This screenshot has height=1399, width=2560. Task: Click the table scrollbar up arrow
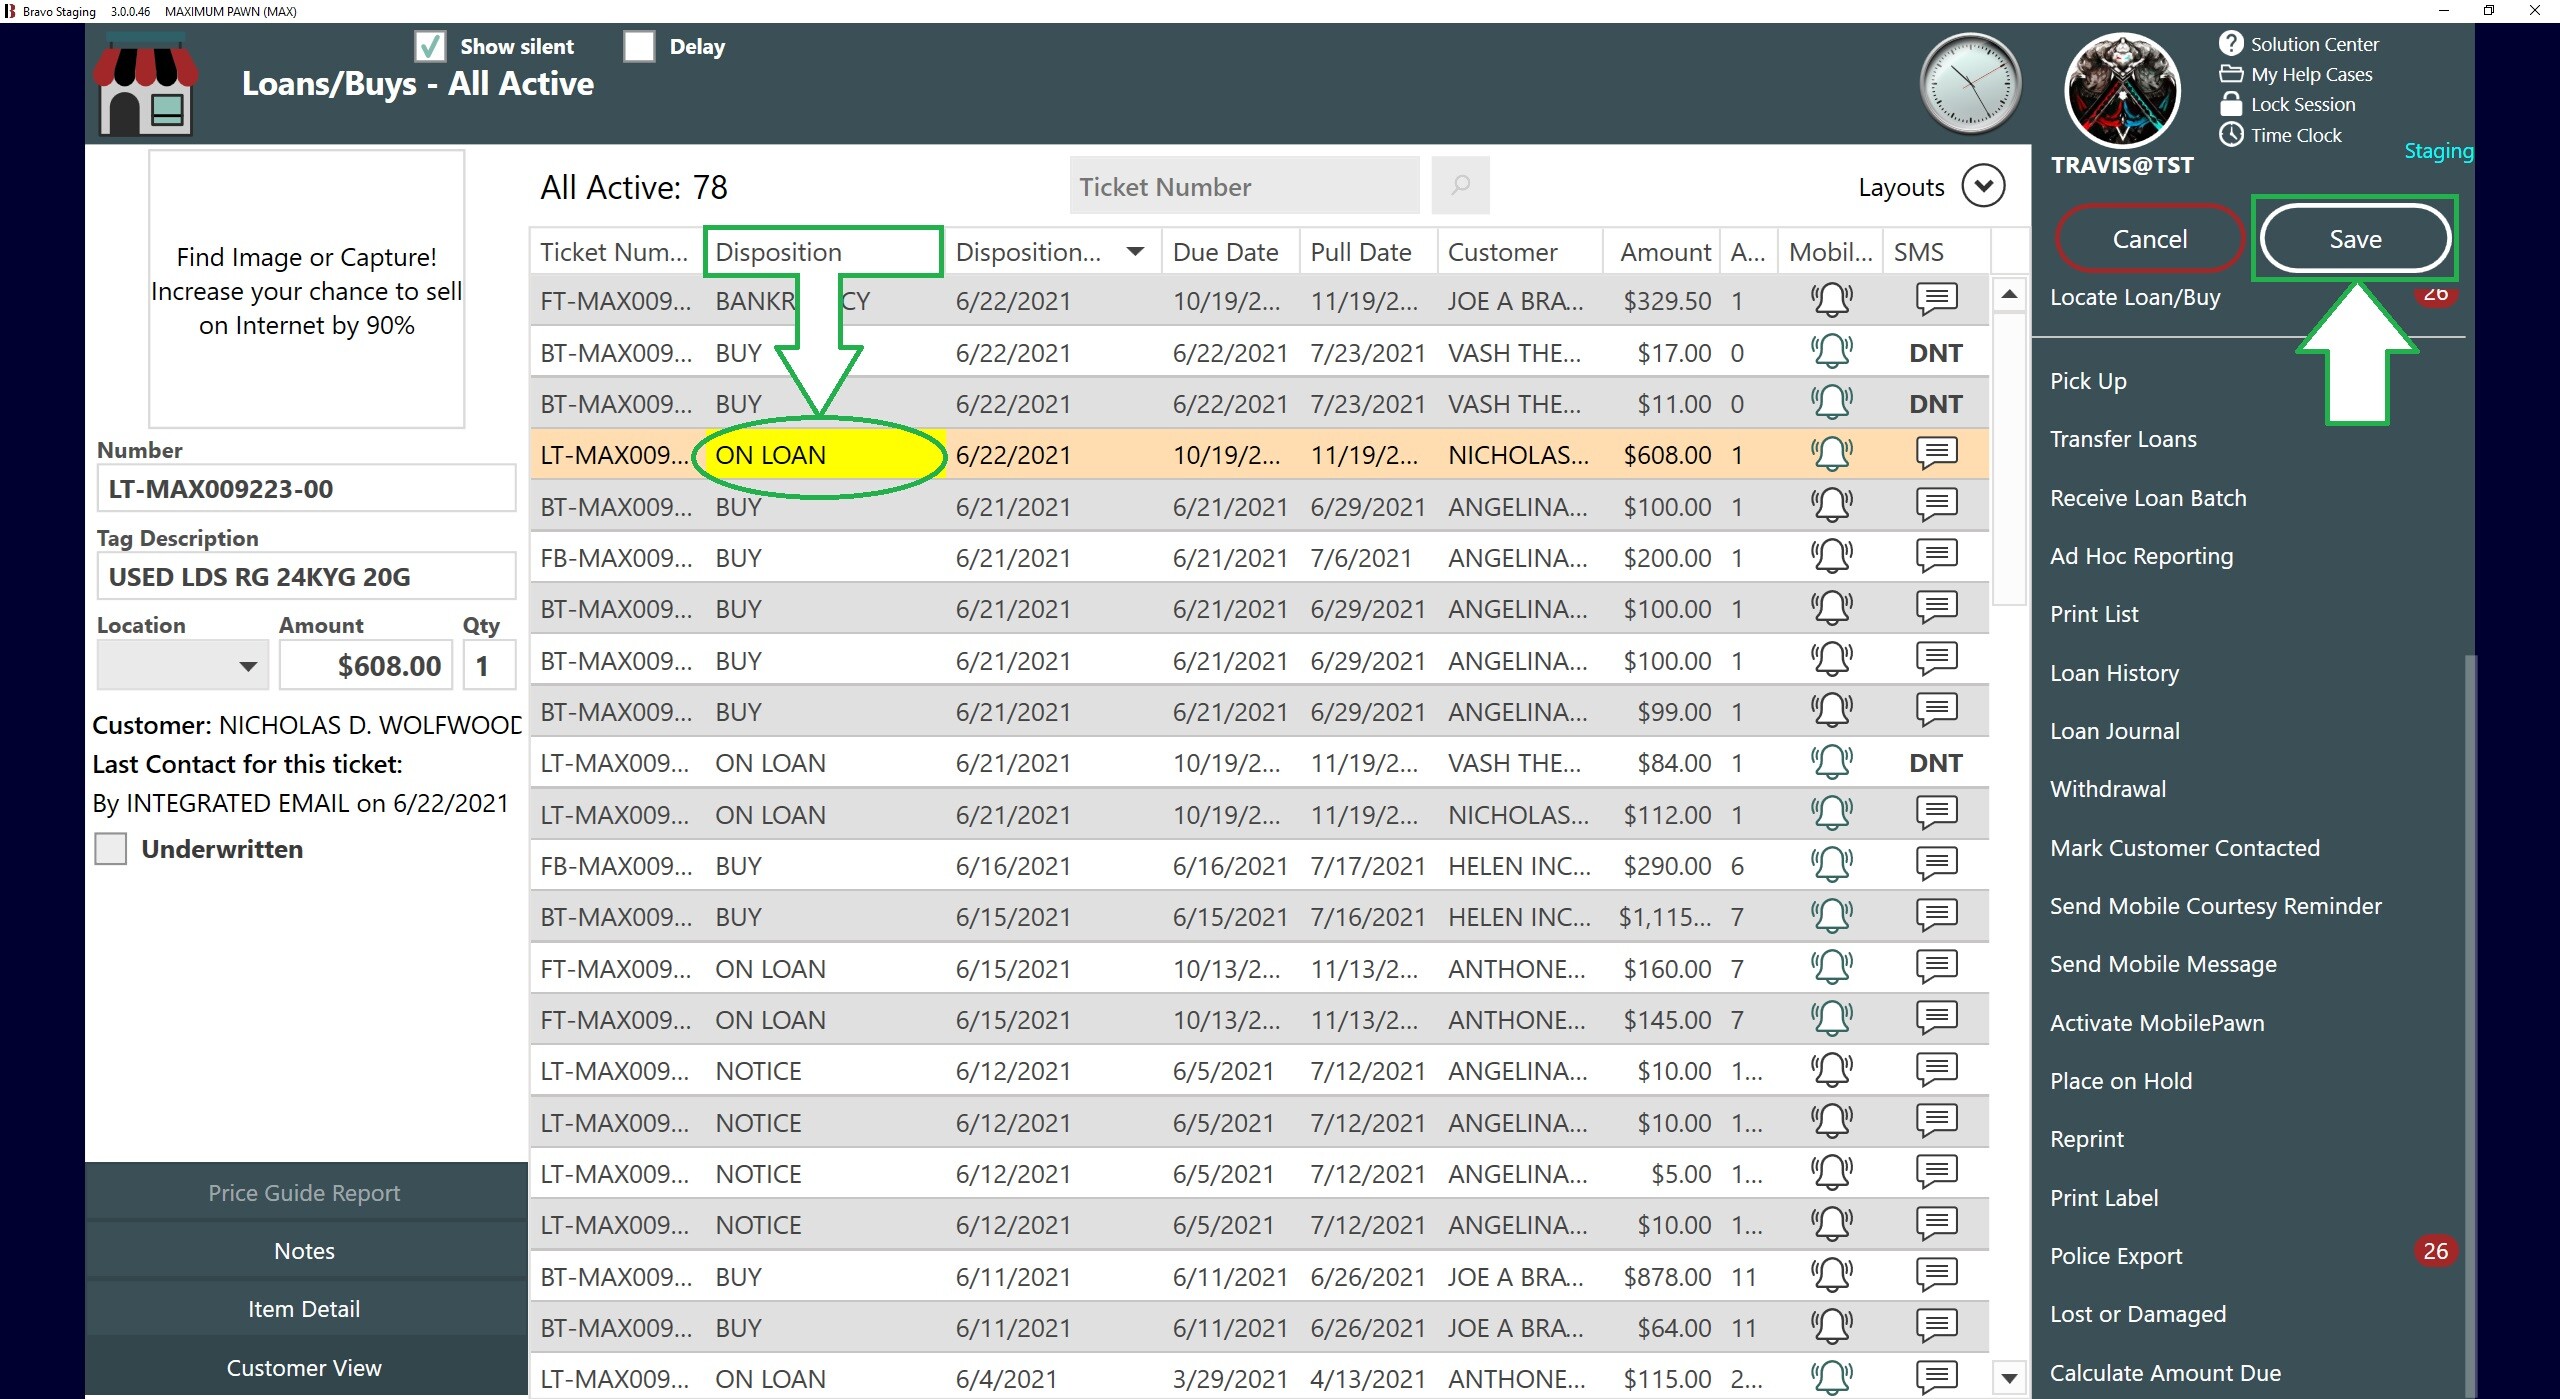pos(2008,294)
